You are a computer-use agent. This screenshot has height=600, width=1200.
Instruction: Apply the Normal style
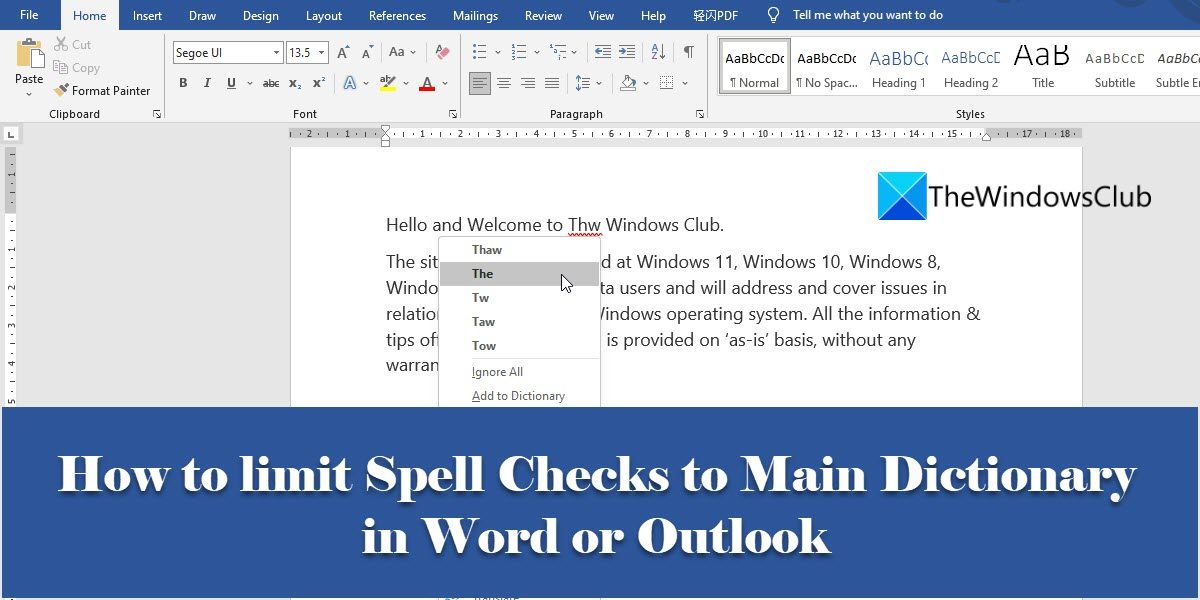755,67
